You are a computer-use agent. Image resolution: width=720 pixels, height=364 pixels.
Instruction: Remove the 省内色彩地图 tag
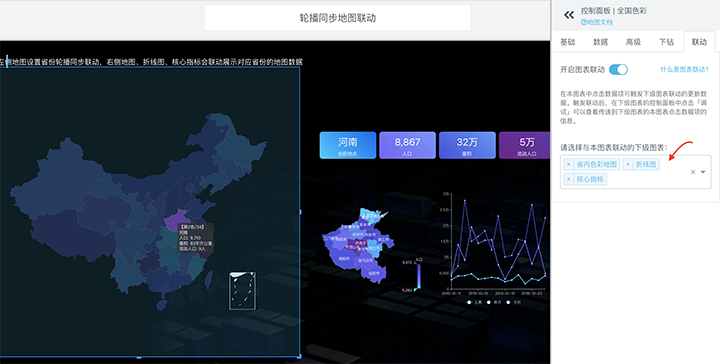coord(568,164)
